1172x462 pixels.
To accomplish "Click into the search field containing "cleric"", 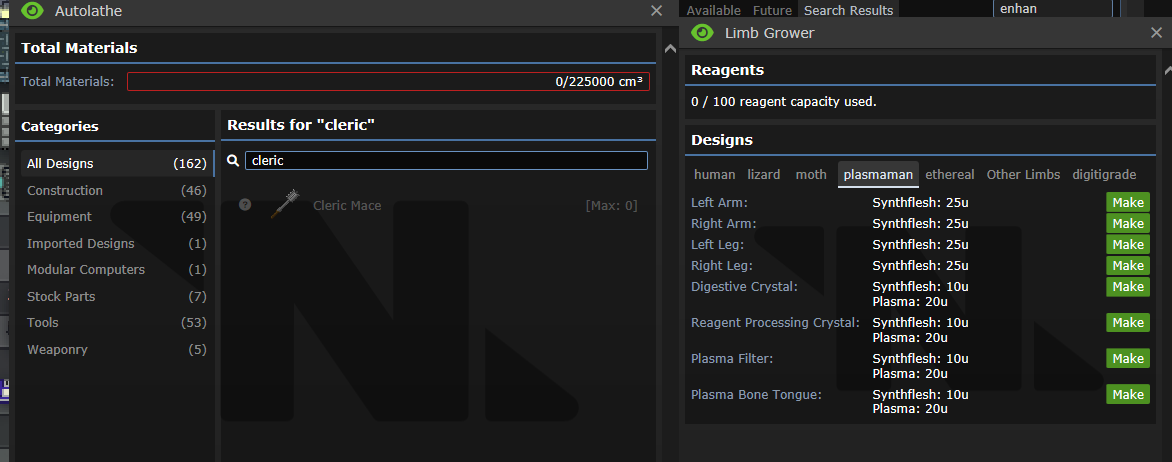I will (446, 161).
